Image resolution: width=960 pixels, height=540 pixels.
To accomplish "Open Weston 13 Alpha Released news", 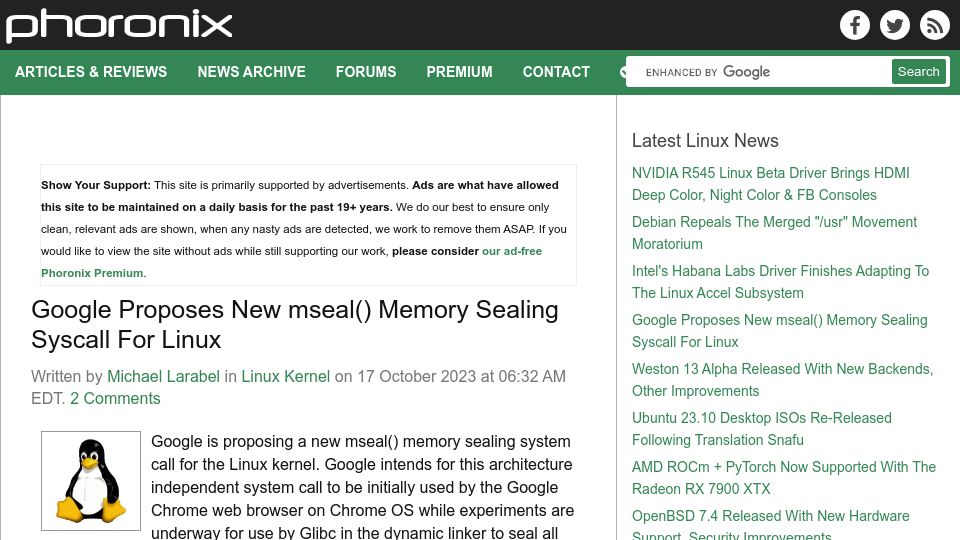I will 782,380.
